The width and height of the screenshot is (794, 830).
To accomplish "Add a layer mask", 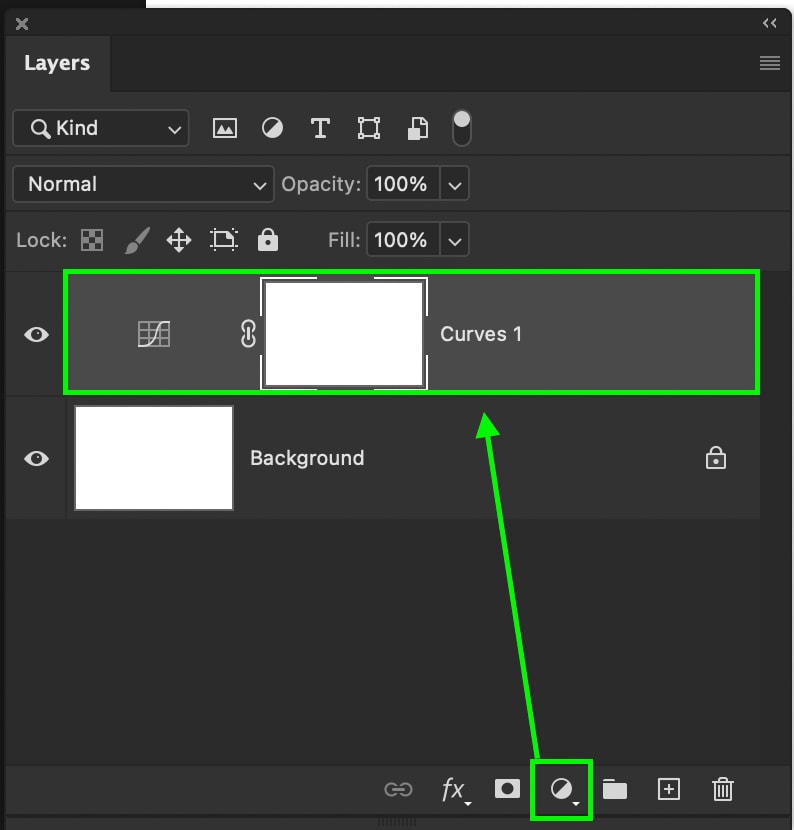I will (507, 789).
